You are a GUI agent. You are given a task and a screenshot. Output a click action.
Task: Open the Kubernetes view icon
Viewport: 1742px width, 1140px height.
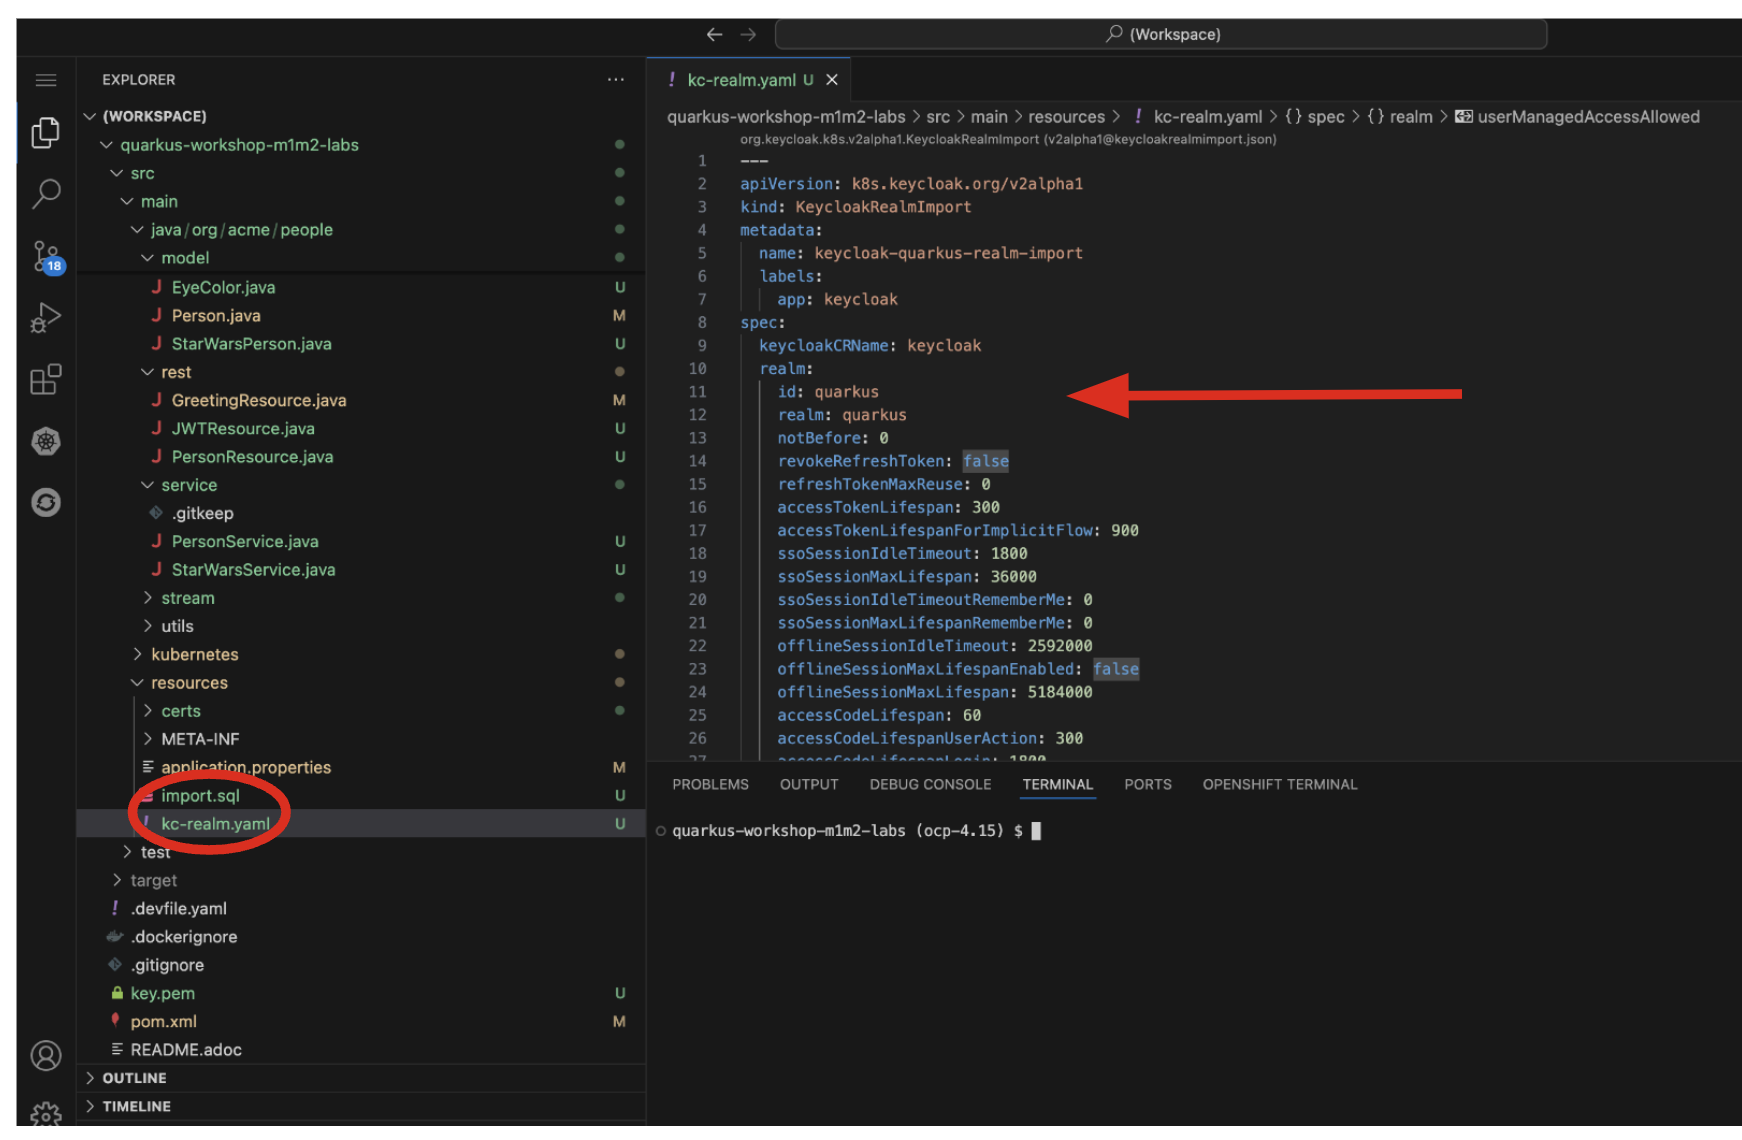[46, 441]
